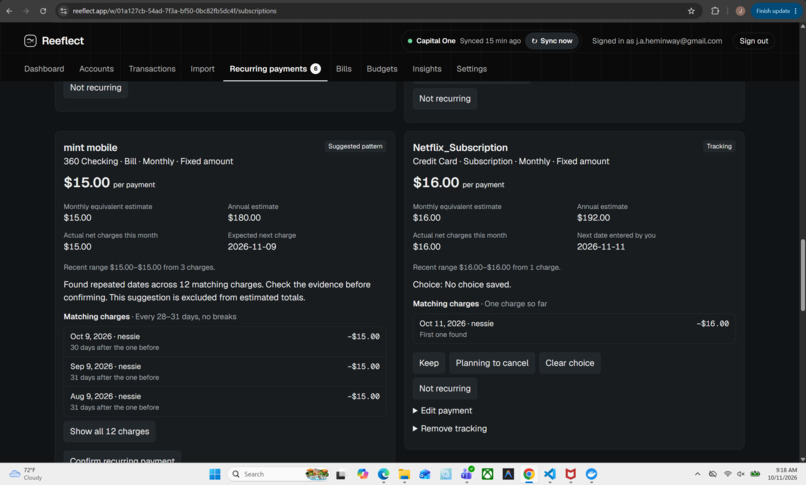This screenshot has height=485, width=806.
Task: Click the browser address bar URL
Action: pyautogui.click(x=174, y=11)
